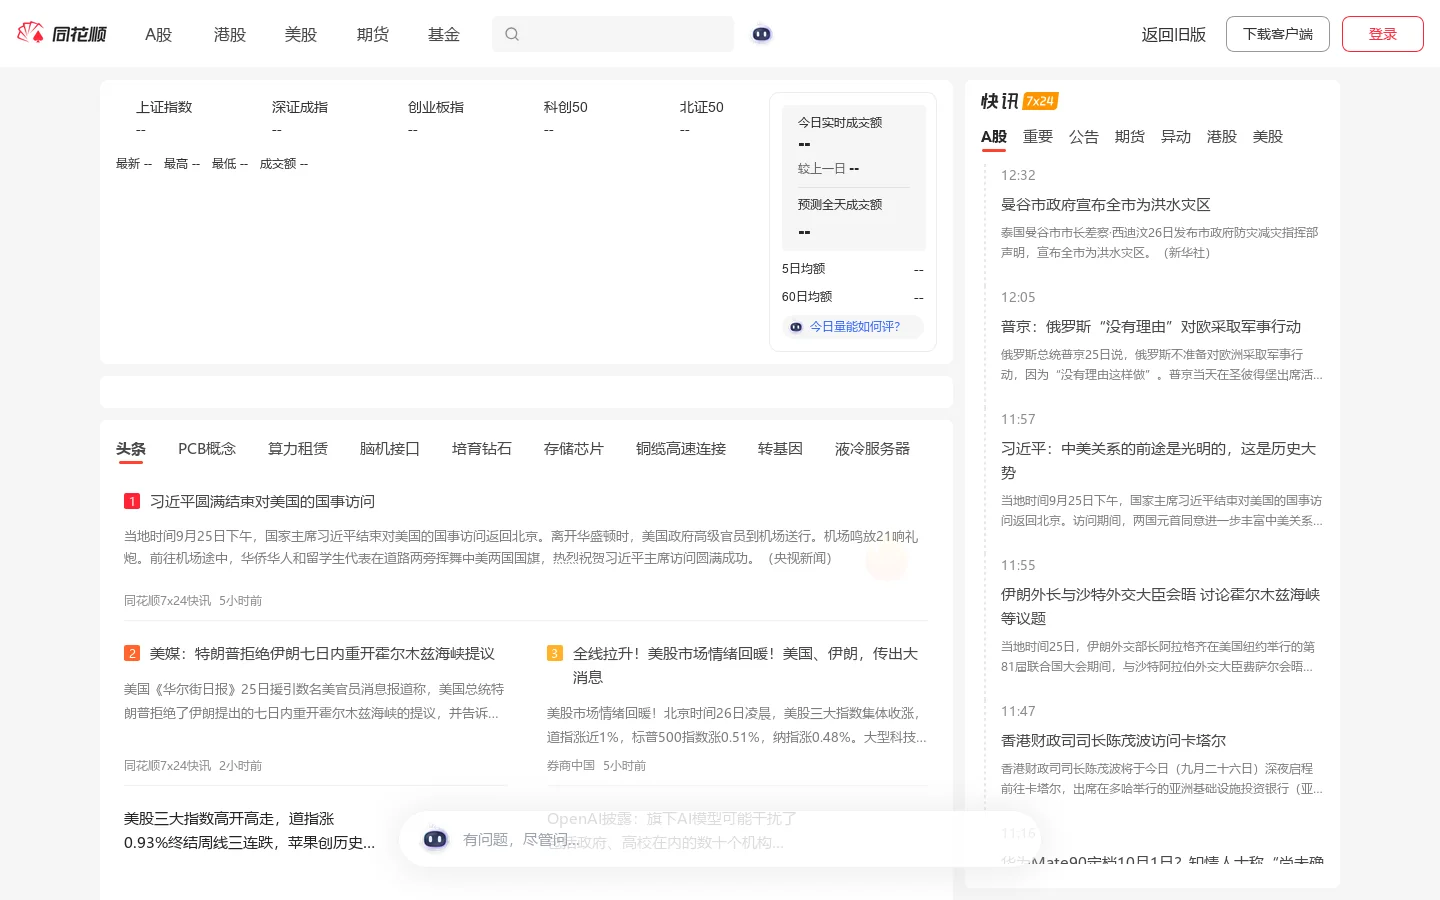Switch to the 铜缆高速连接 tab
1440x900 pixels.
pyautogui.click(x=681, y=449)
